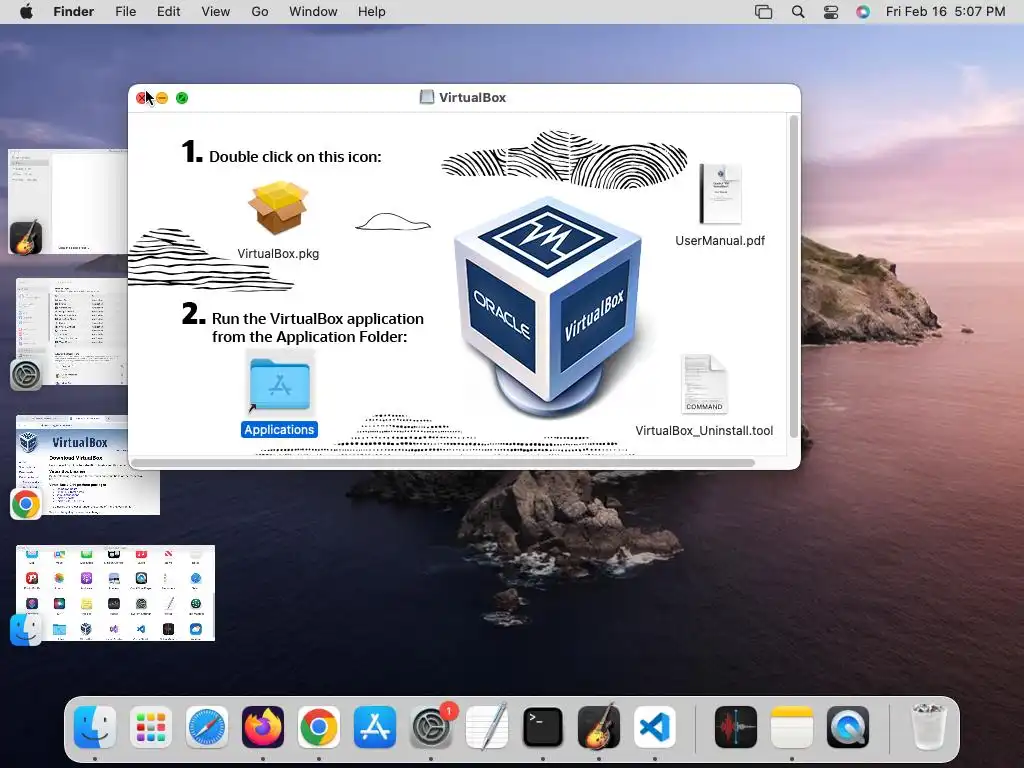Open Voice Memos from the Dock
This screenshot has height=768, width=1024.
tap(736, 727)
